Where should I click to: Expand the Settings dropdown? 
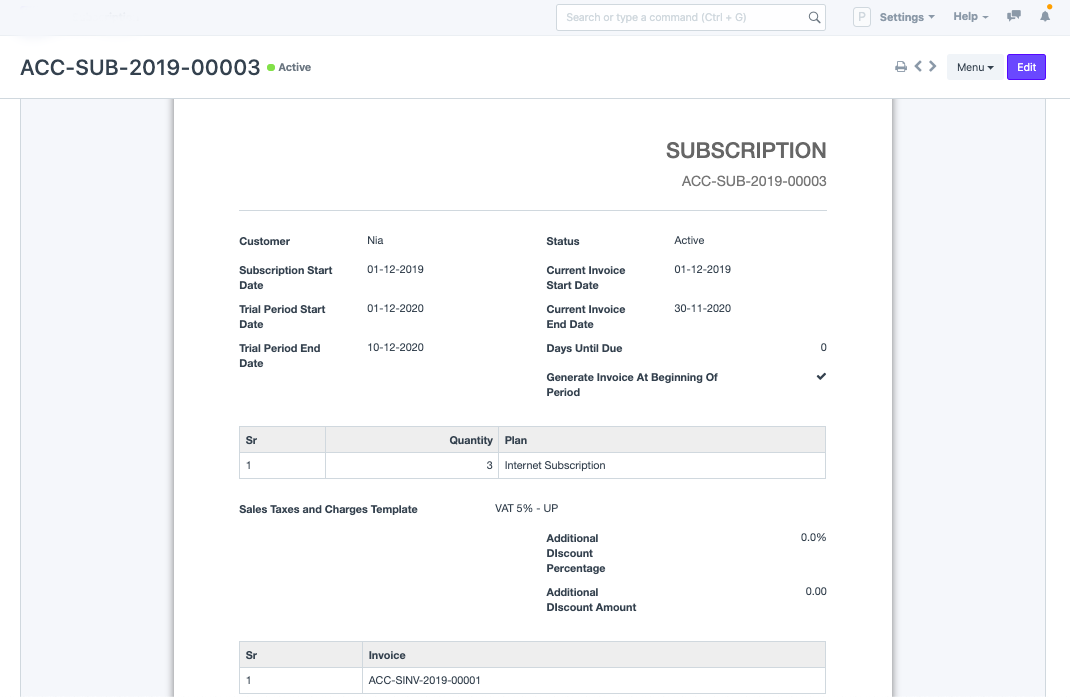click(x=906, y=17)
